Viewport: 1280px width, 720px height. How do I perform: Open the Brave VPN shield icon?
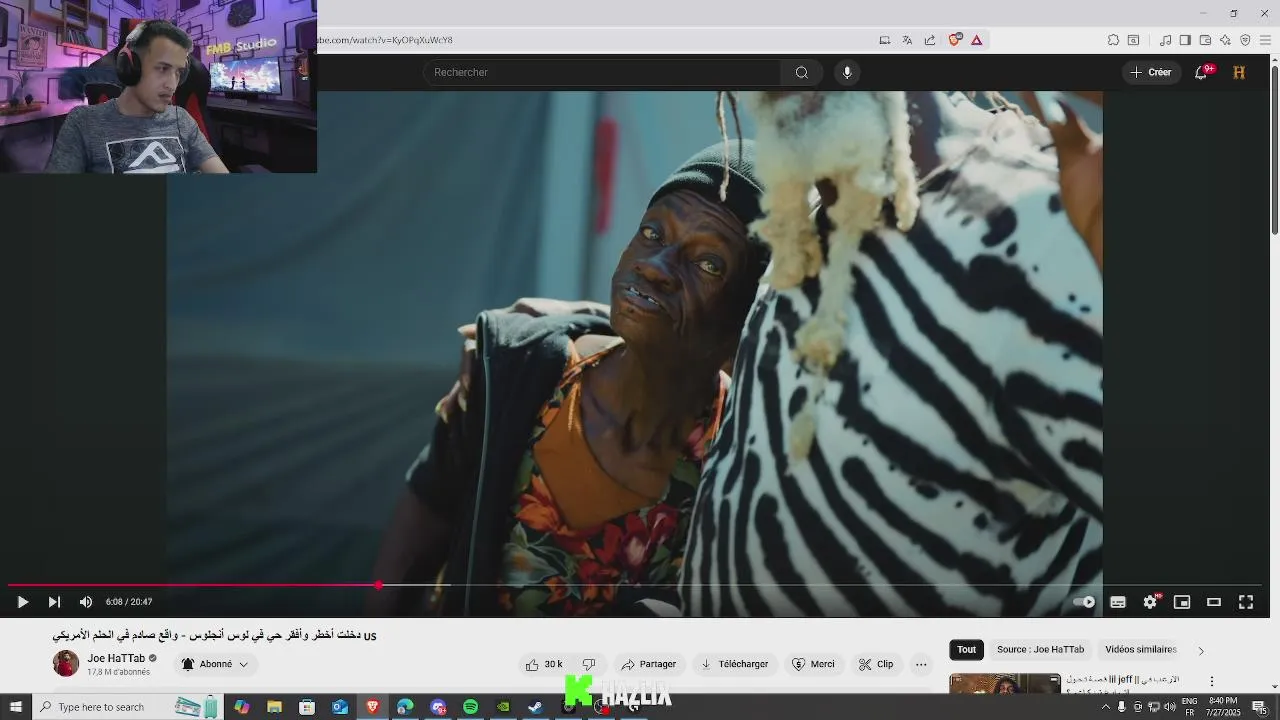(x=1245, y=40)
